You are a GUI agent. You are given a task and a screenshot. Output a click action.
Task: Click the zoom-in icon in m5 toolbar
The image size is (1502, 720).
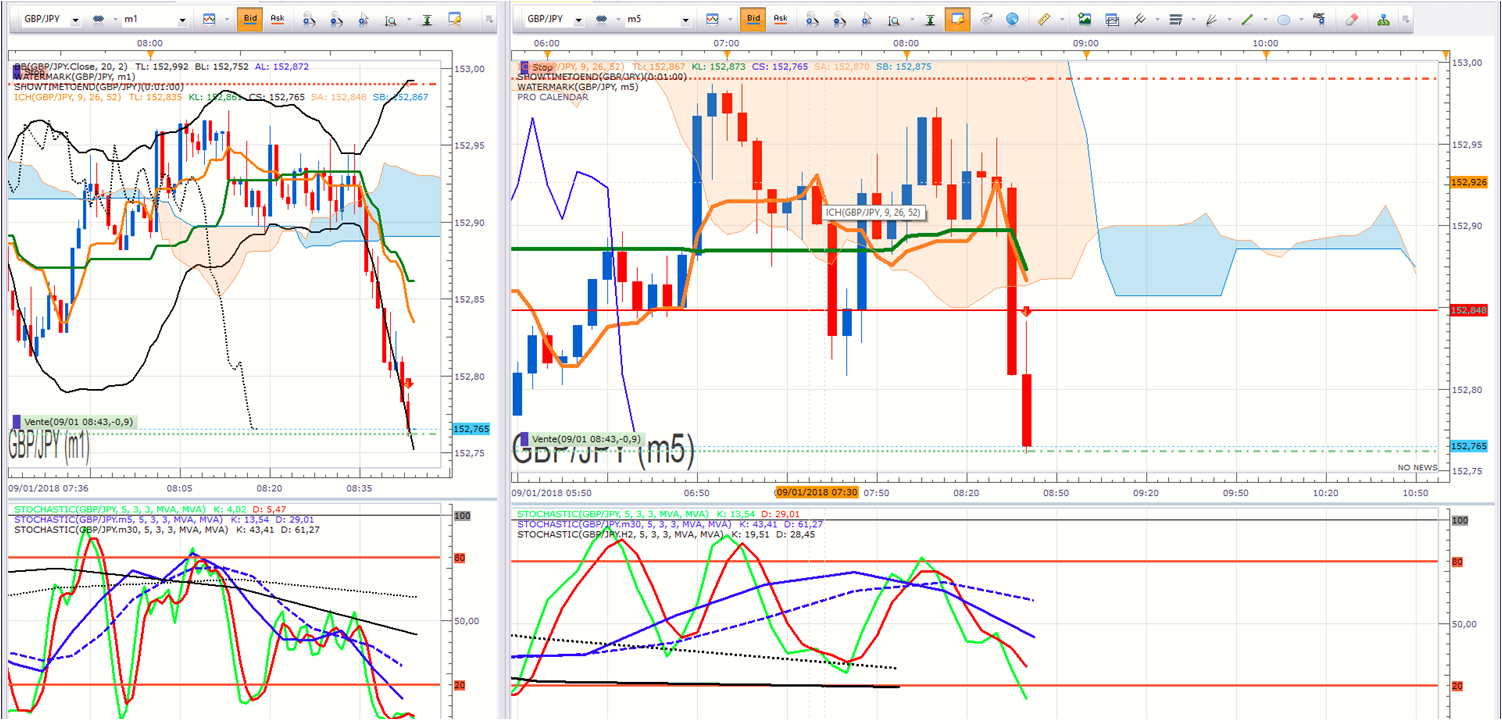[812, 19]
